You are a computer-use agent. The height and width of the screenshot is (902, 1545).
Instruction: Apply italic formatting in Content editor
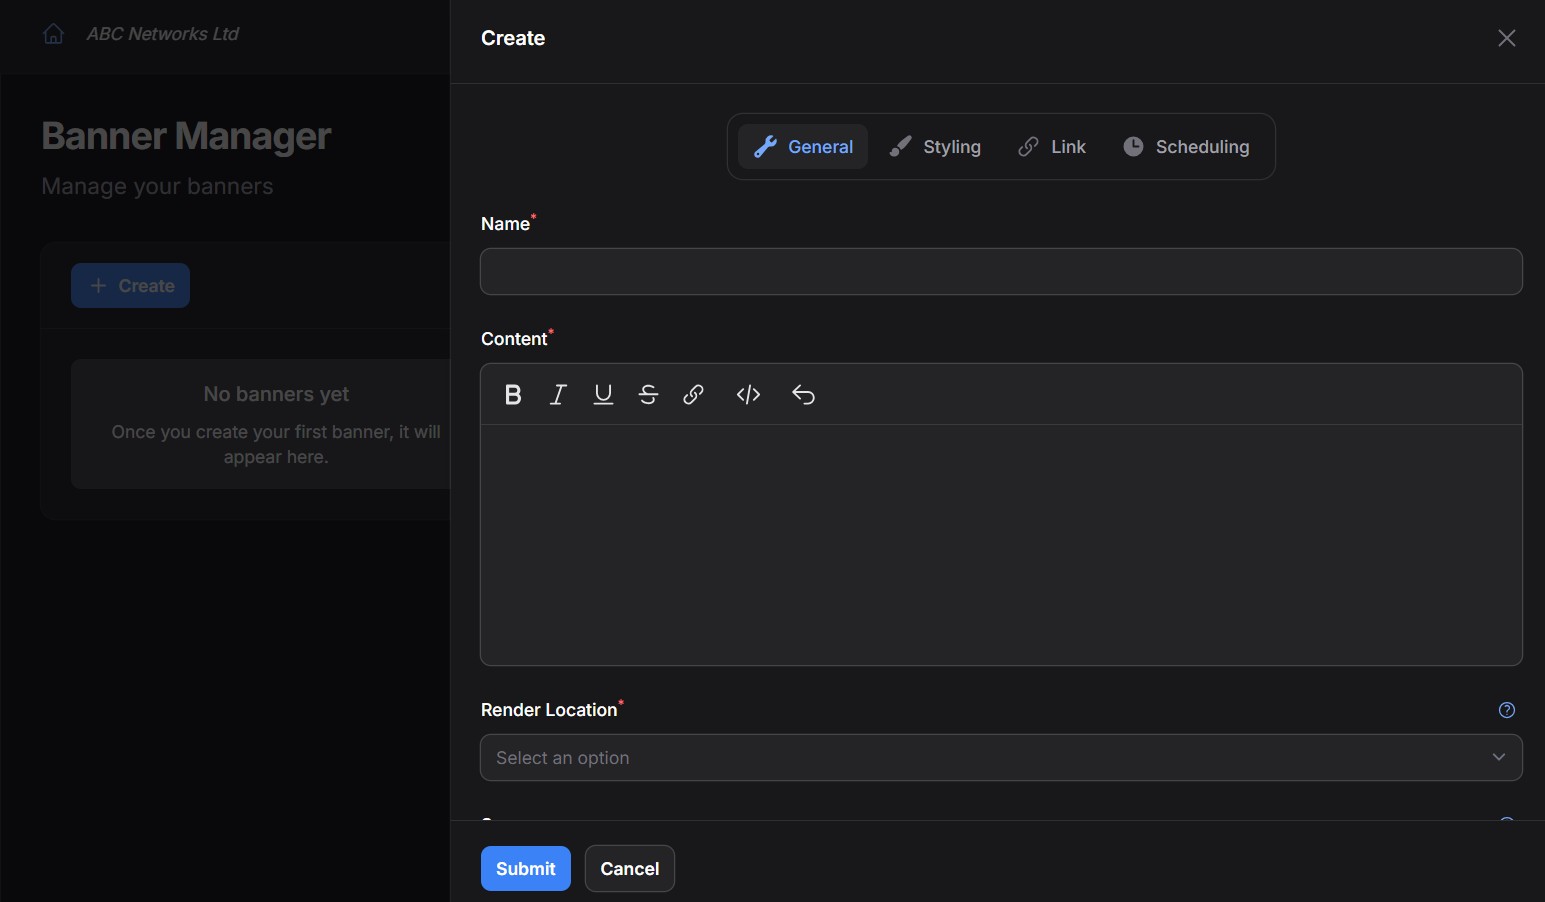tap(558, 395)
